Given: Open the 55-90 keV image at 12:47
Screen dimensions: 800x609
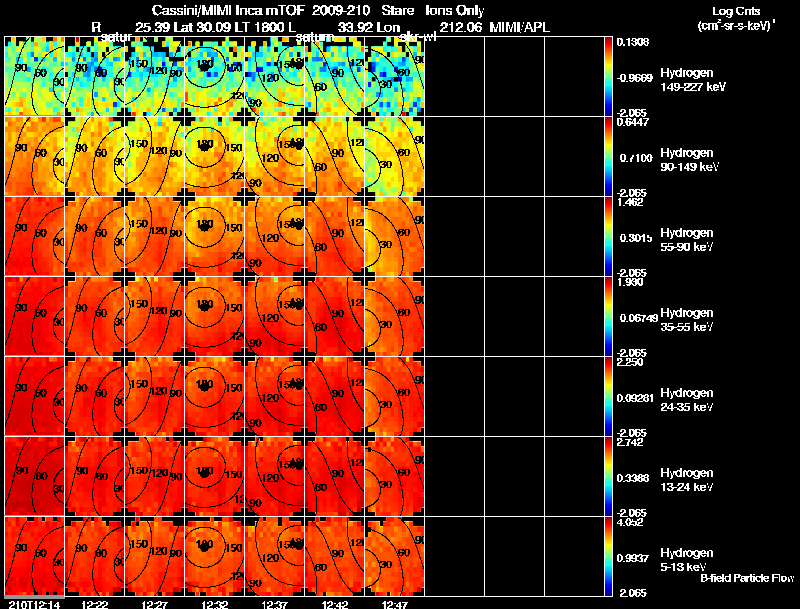Looking at the screenshot, I should (x=395, y=236).
